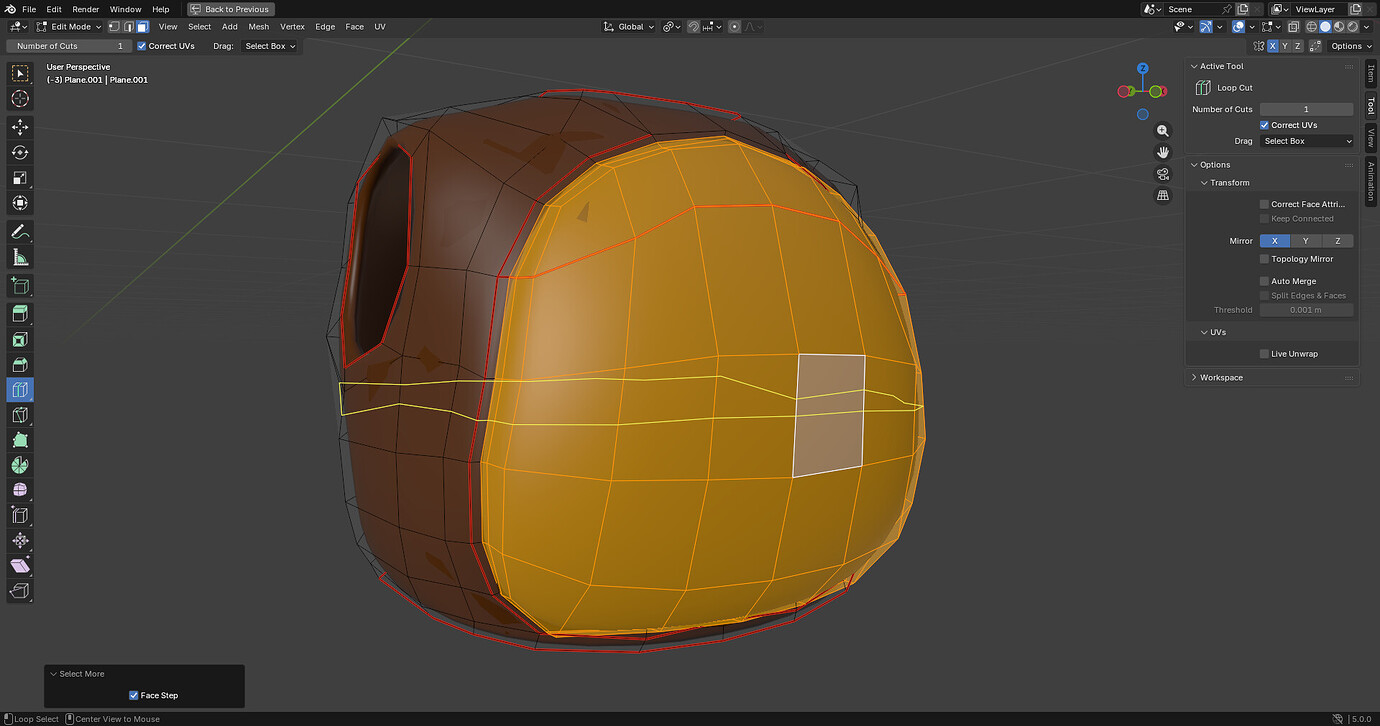Open the Mesh menu

tap(259, 27)
